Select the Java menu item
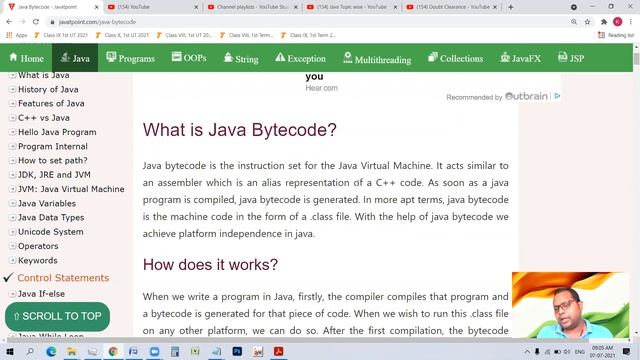The width and height of the screenshot is (640, 360). tap(75, 58)
